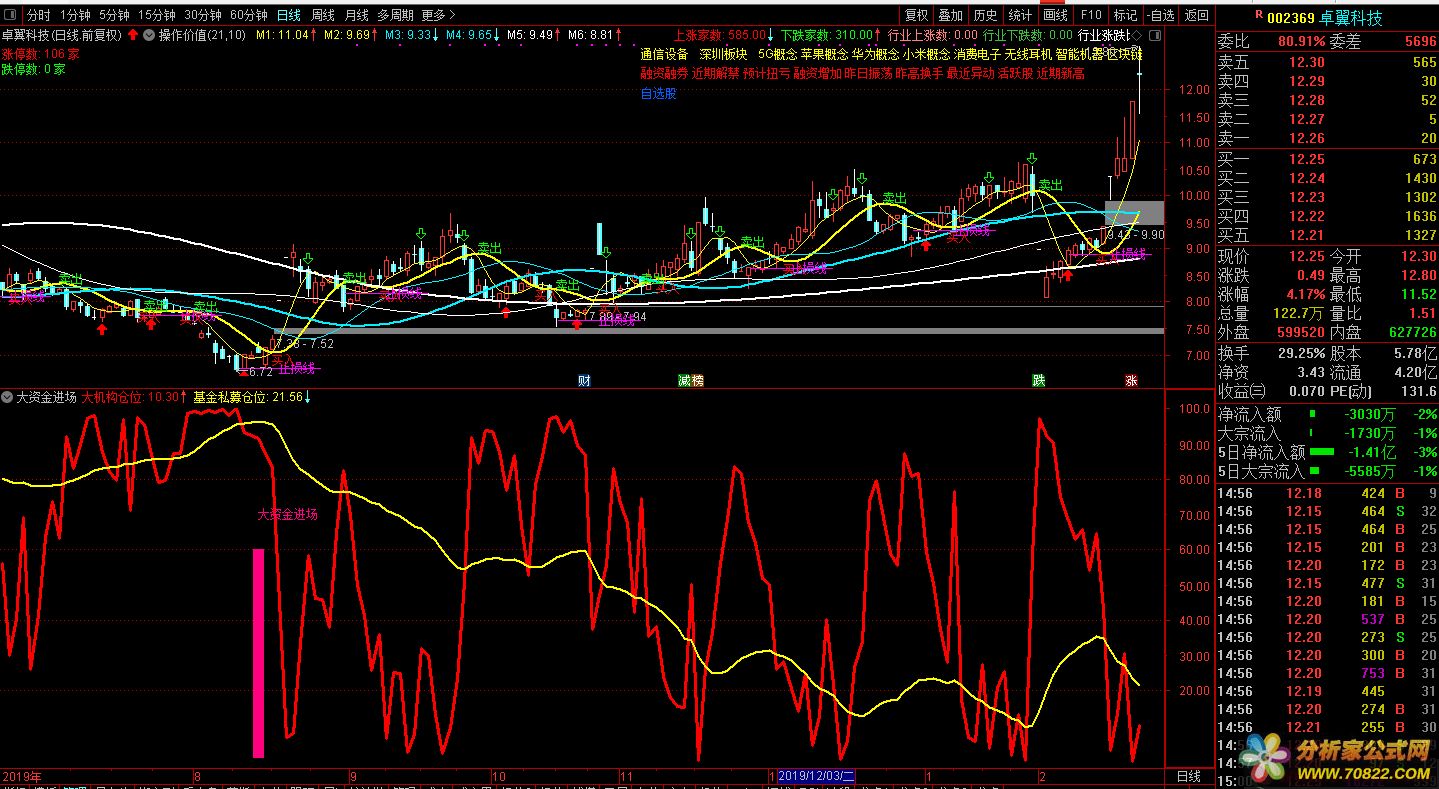Viewport: 1439px width, 789px height.
Task: Click the 叠加 overlay button
Action: 951,15
